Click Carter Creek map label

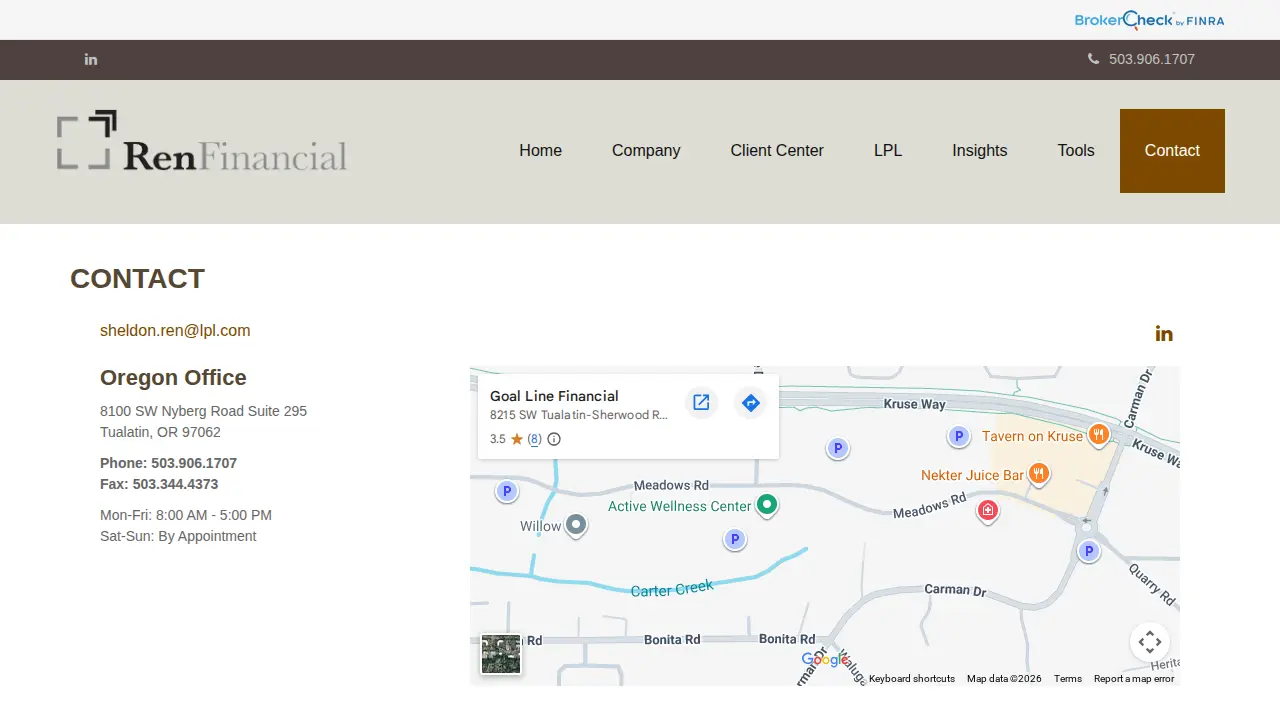coord(672,589)
